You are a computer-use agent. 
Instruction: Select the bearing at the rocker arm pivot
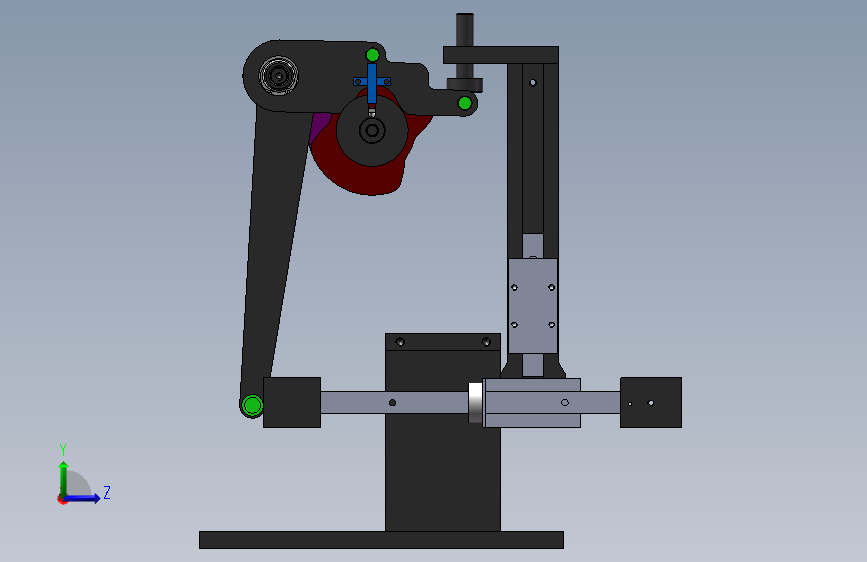(279, 75)
